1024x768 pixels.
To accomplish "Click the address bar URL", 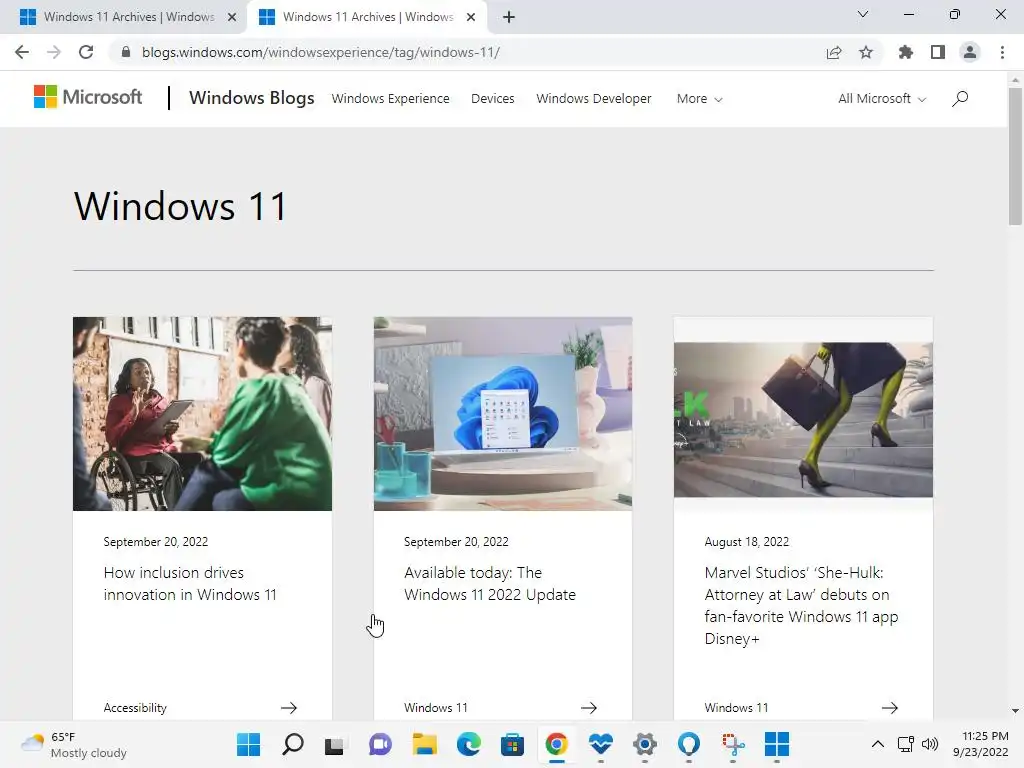I will click(x=321, y=52).
